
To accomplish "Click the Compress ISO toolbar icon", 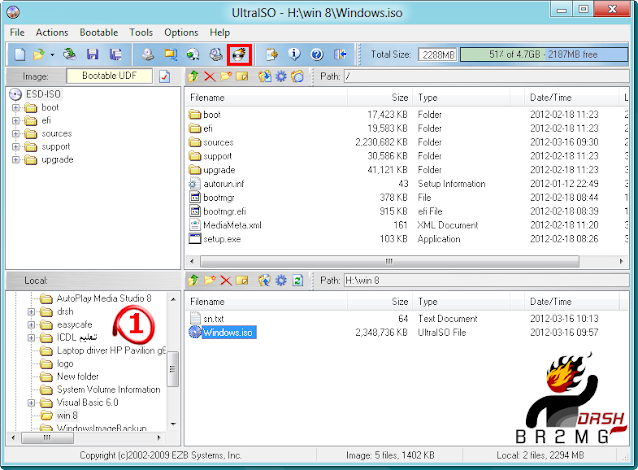I will pos(170,54).
